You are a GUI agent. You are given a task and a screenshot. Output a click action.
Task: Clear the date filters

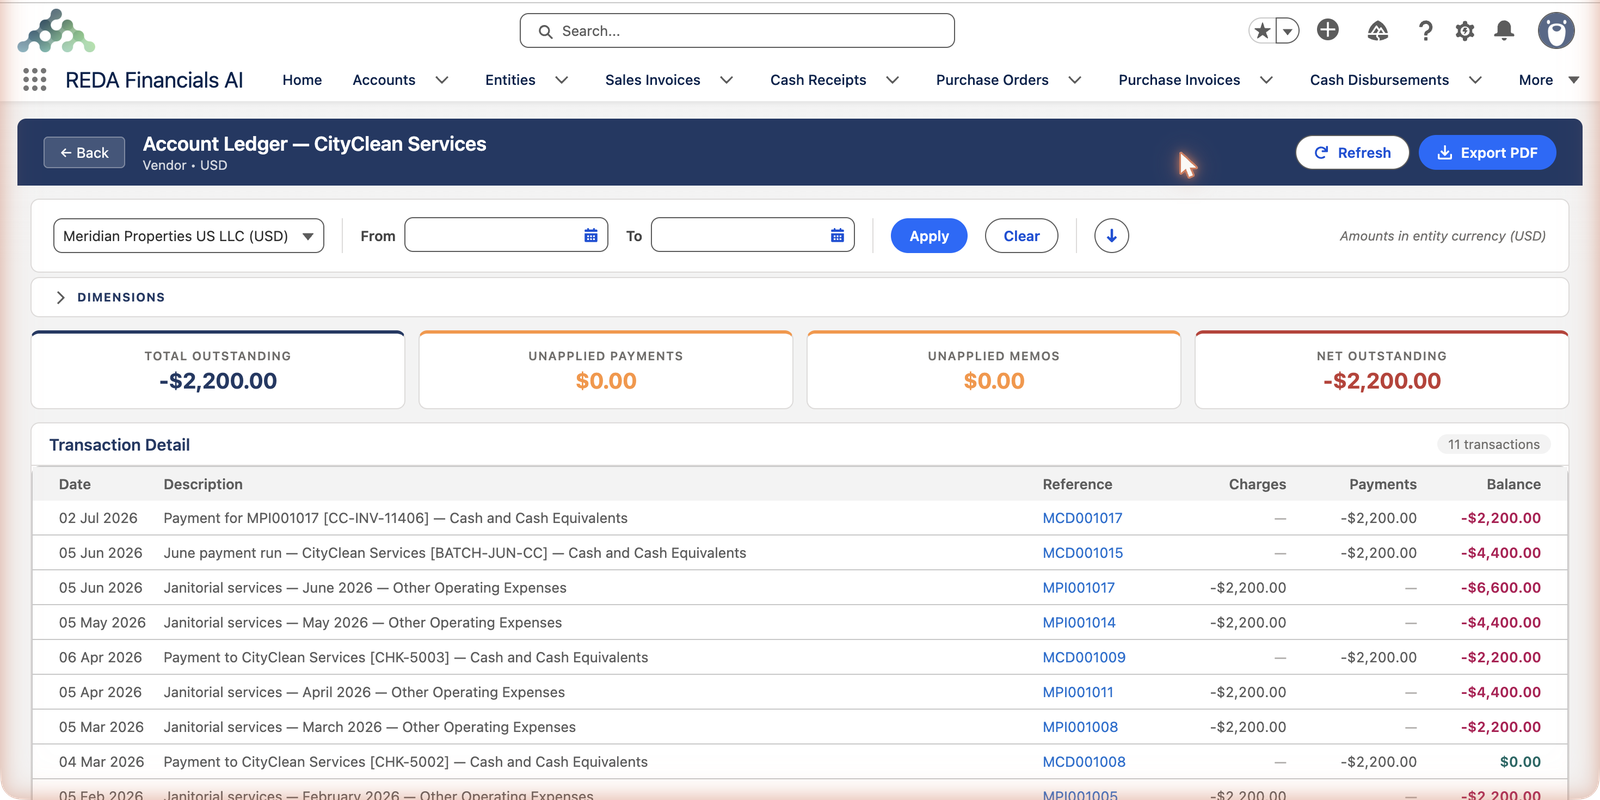[1021, 236]
